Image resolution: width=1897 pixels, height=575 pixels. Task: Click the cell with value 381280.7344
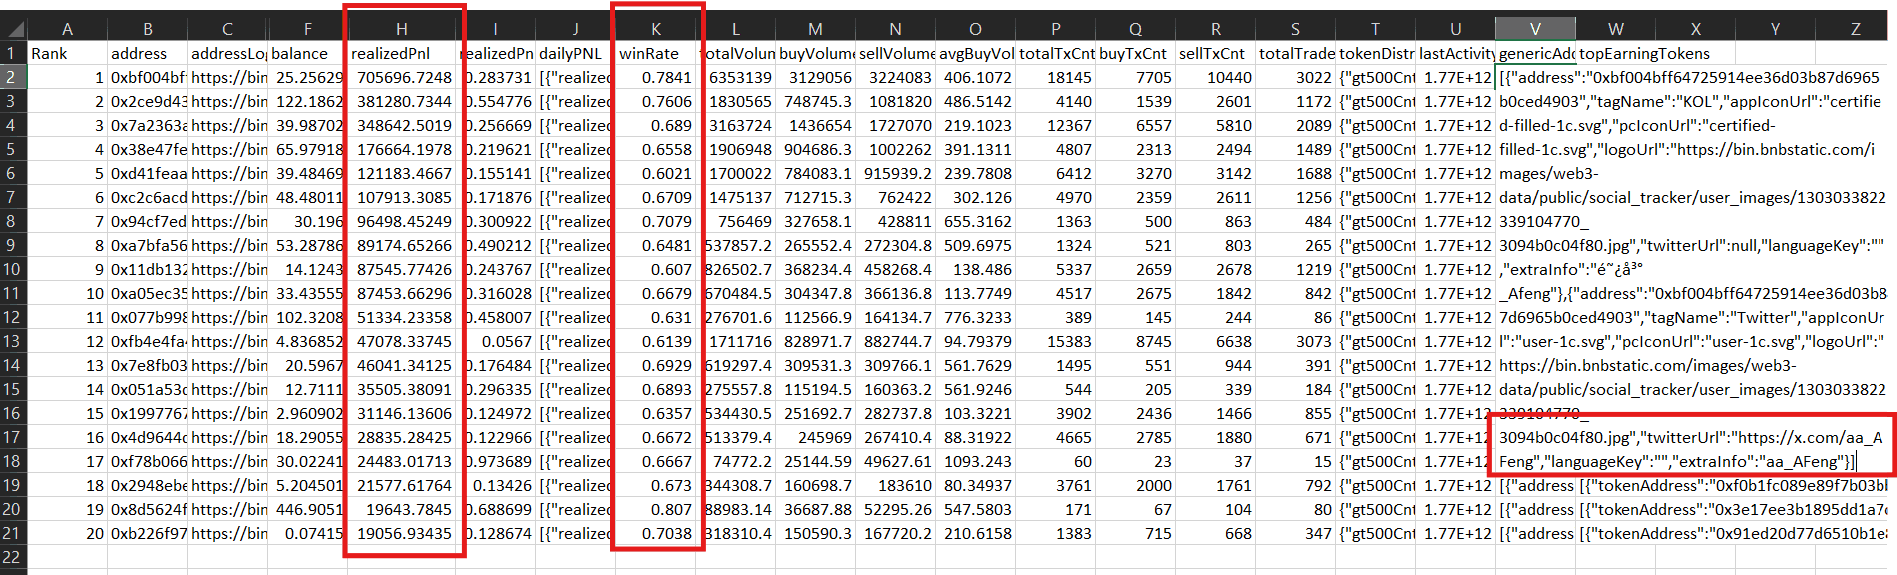401,101
